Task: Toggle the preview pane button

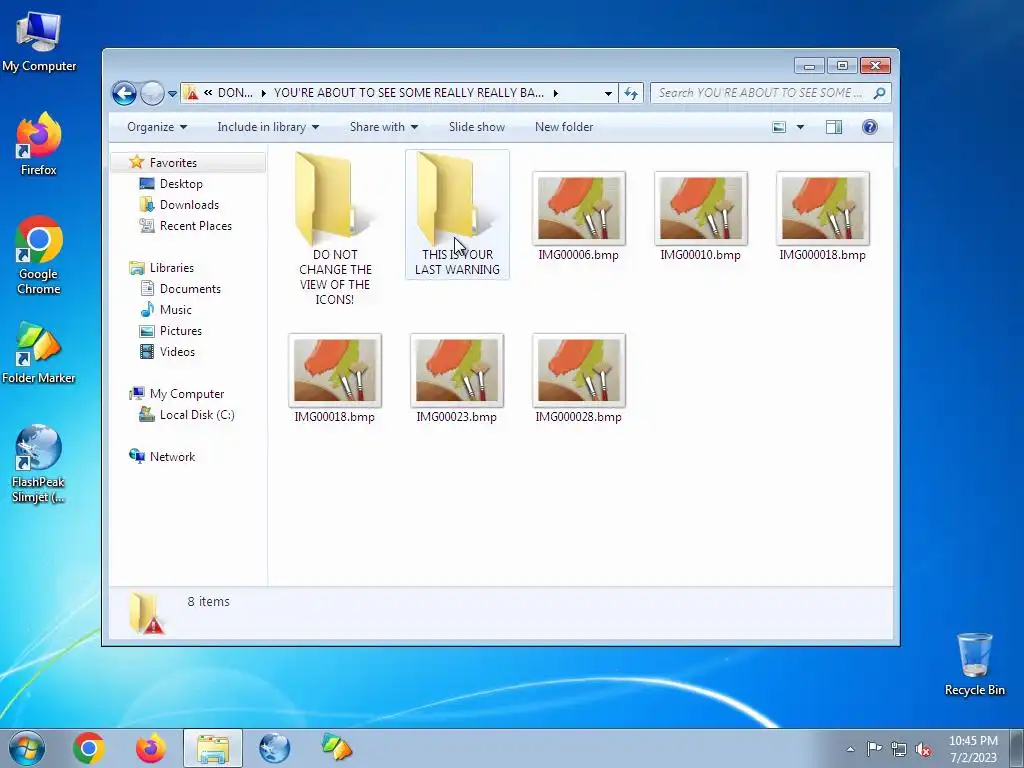Action: 834,127
